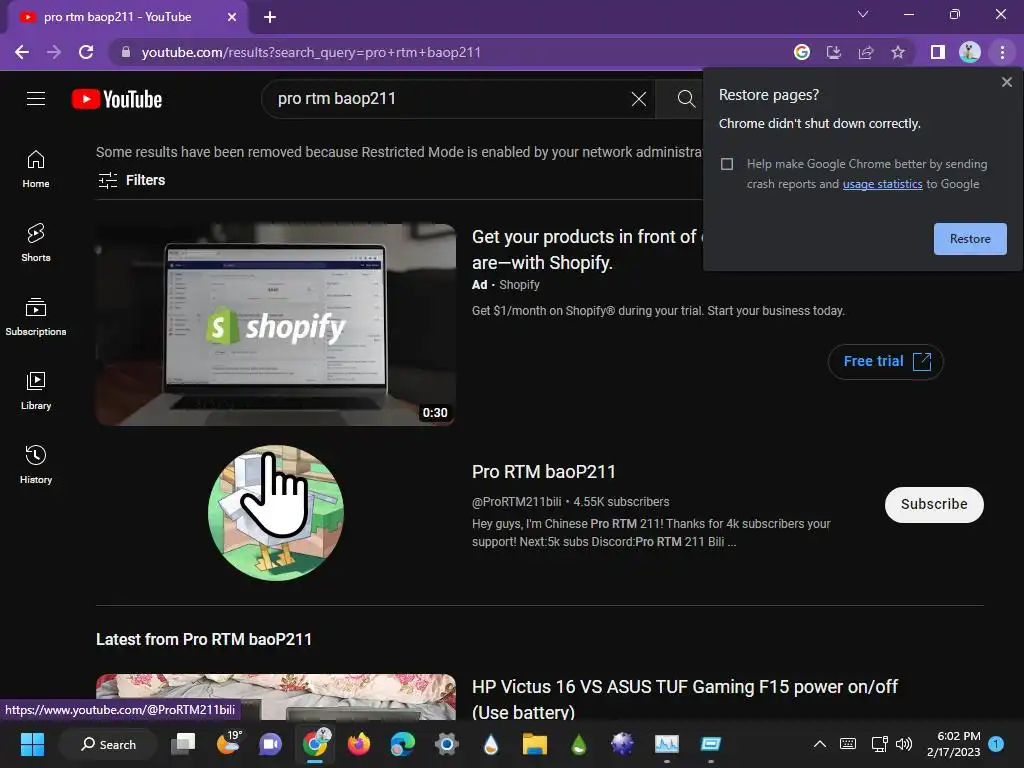The width and height of the screenshot is (1024, 768).
Task: Bookmark this page with the star
Action: pos(898,52)
